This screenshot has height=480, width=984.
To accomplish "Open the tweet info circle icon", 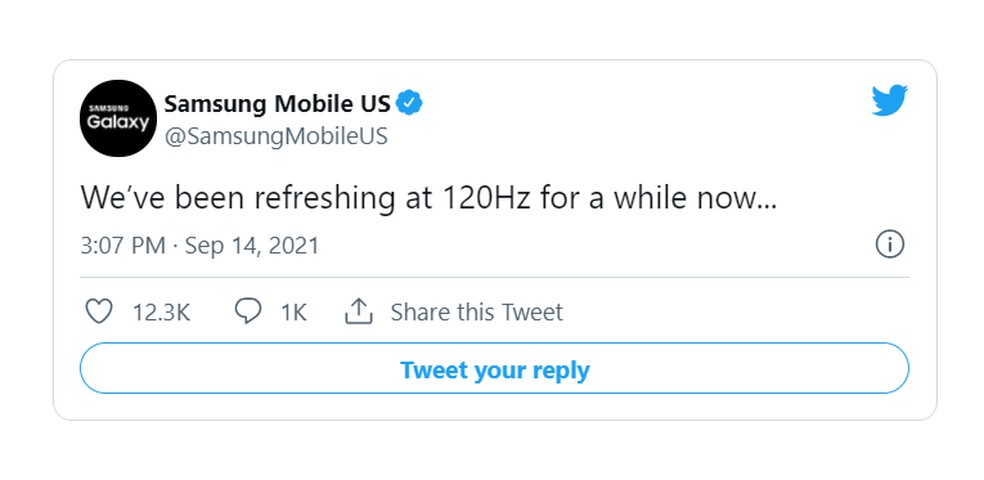I will coord(889,244).
